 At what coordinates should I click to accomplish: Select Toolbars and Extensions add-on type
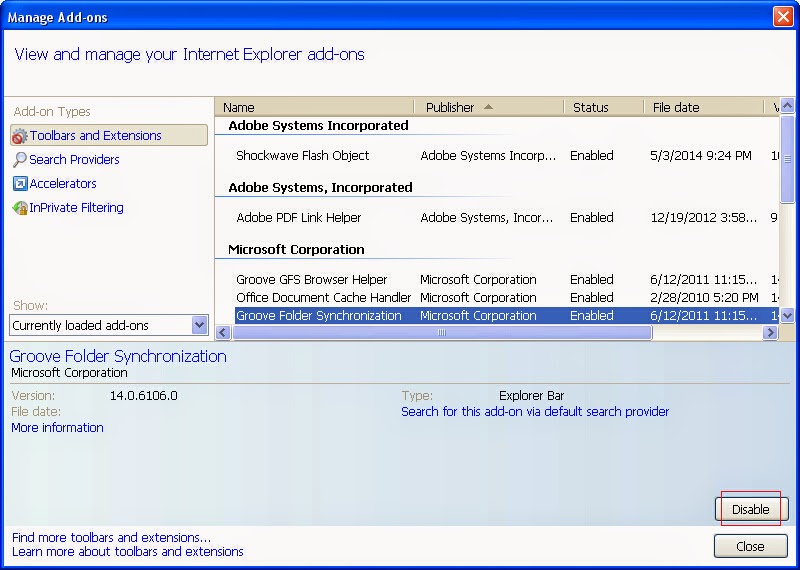click(x=109, y=136)
